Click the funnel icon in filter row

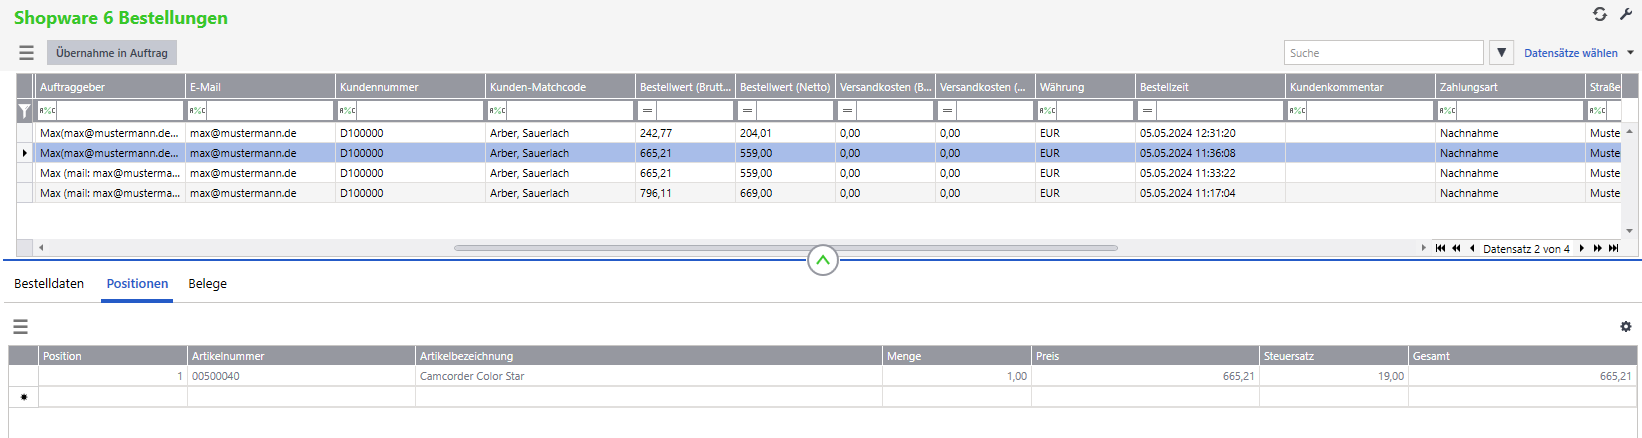[x=25, y=111]
